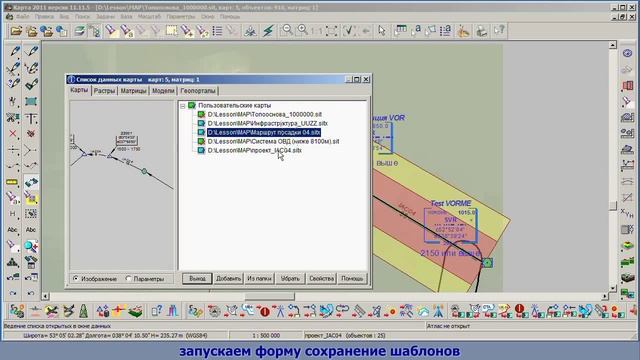Click the Помощь button in dialog

point(352,278)
